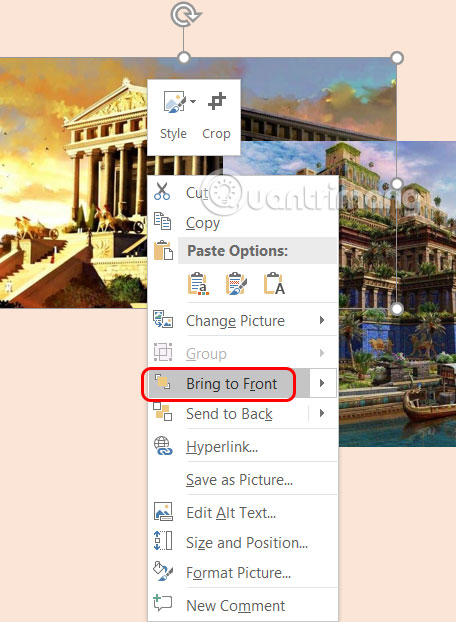Expand the Change Picture submenu arrow
456x622 pixels.
click(x=322, y=320)
